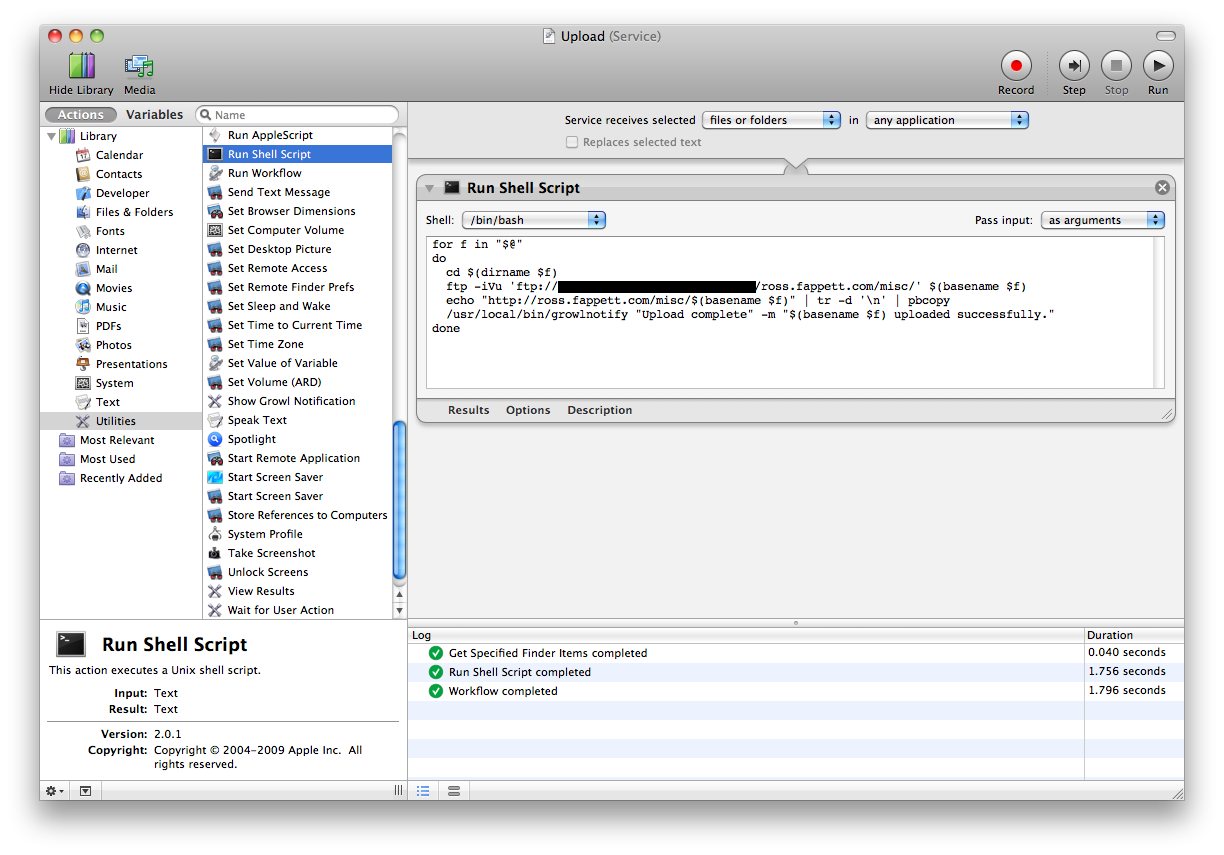Open the gear action menu at bottom left
1224x855 pixels.
point(55,790)
